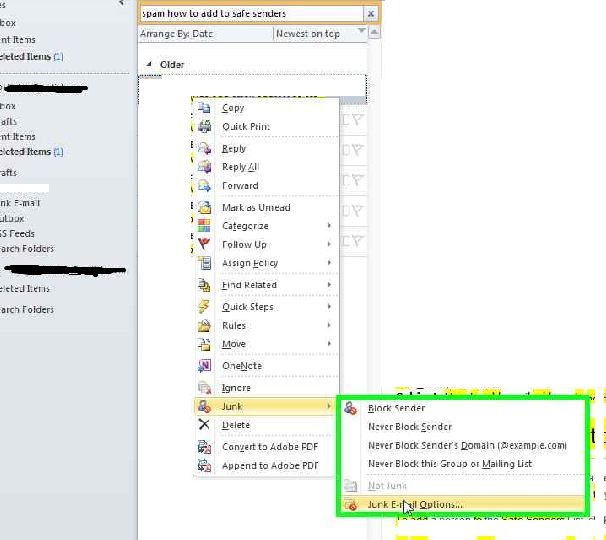606x540 pixels.
Task: Choose Never Block this Group or Mailing List
Action: click(x=450, y=464)
